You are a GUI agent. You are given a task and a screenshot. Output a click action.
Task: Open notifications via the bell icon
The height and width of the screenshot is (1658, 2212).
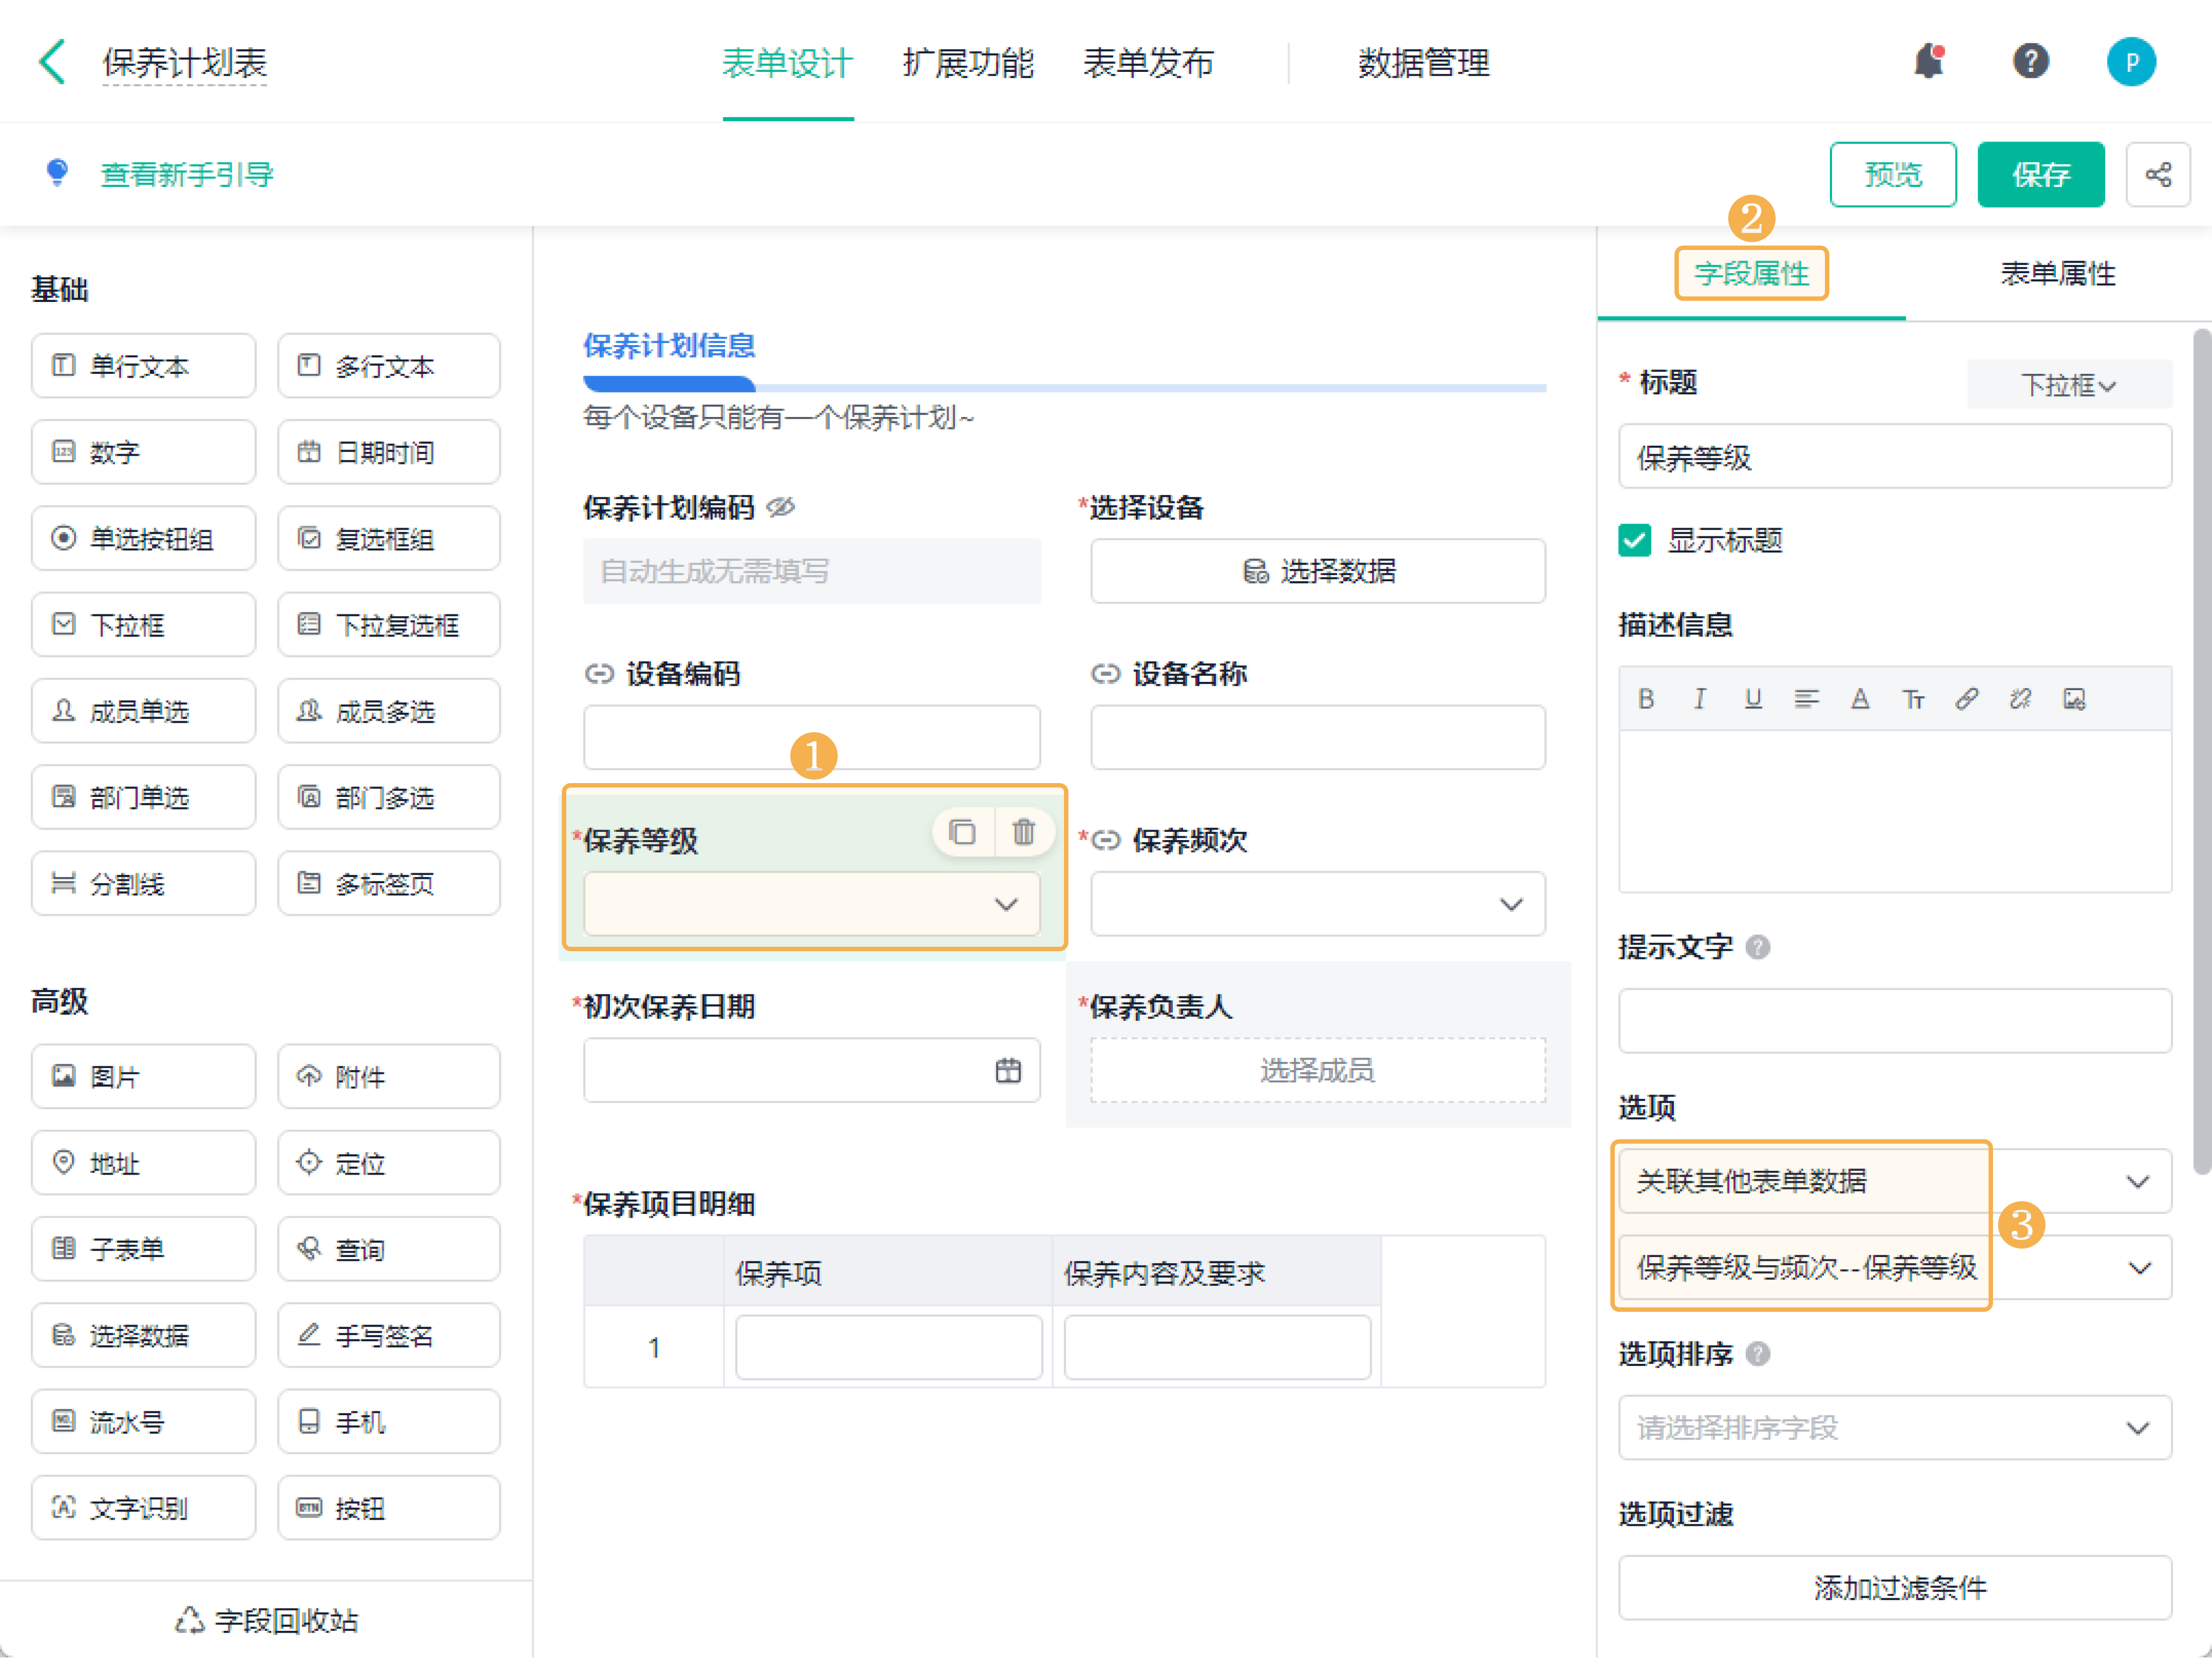pyautogui.click(x=1928, y=62)
